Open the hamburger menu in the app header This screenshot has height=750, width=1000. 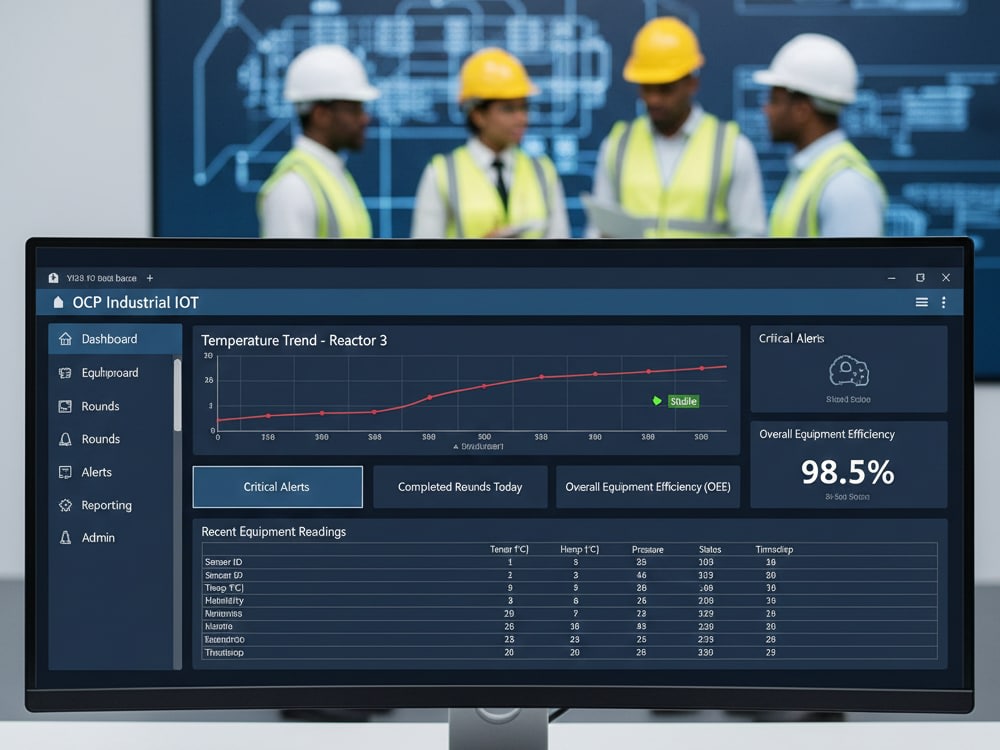coord(922,302)
